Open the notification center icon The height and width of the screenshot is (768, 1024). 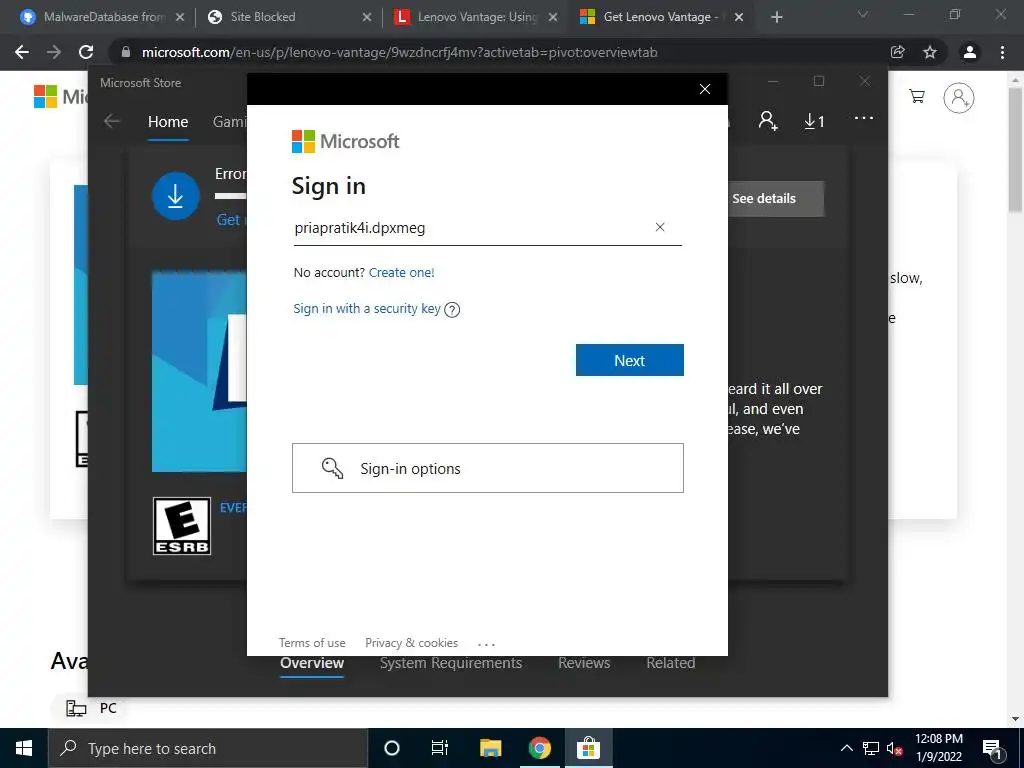pyautogui.click(x=993, y=748)
